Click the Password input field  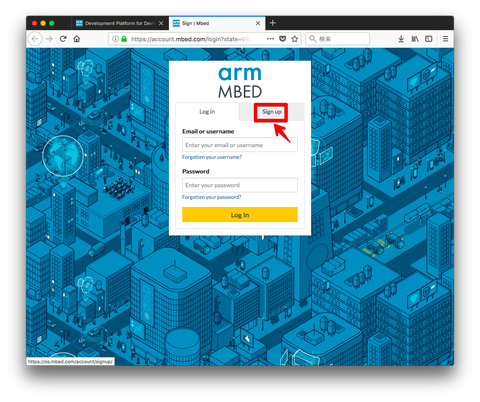click(x=240, y=185)
